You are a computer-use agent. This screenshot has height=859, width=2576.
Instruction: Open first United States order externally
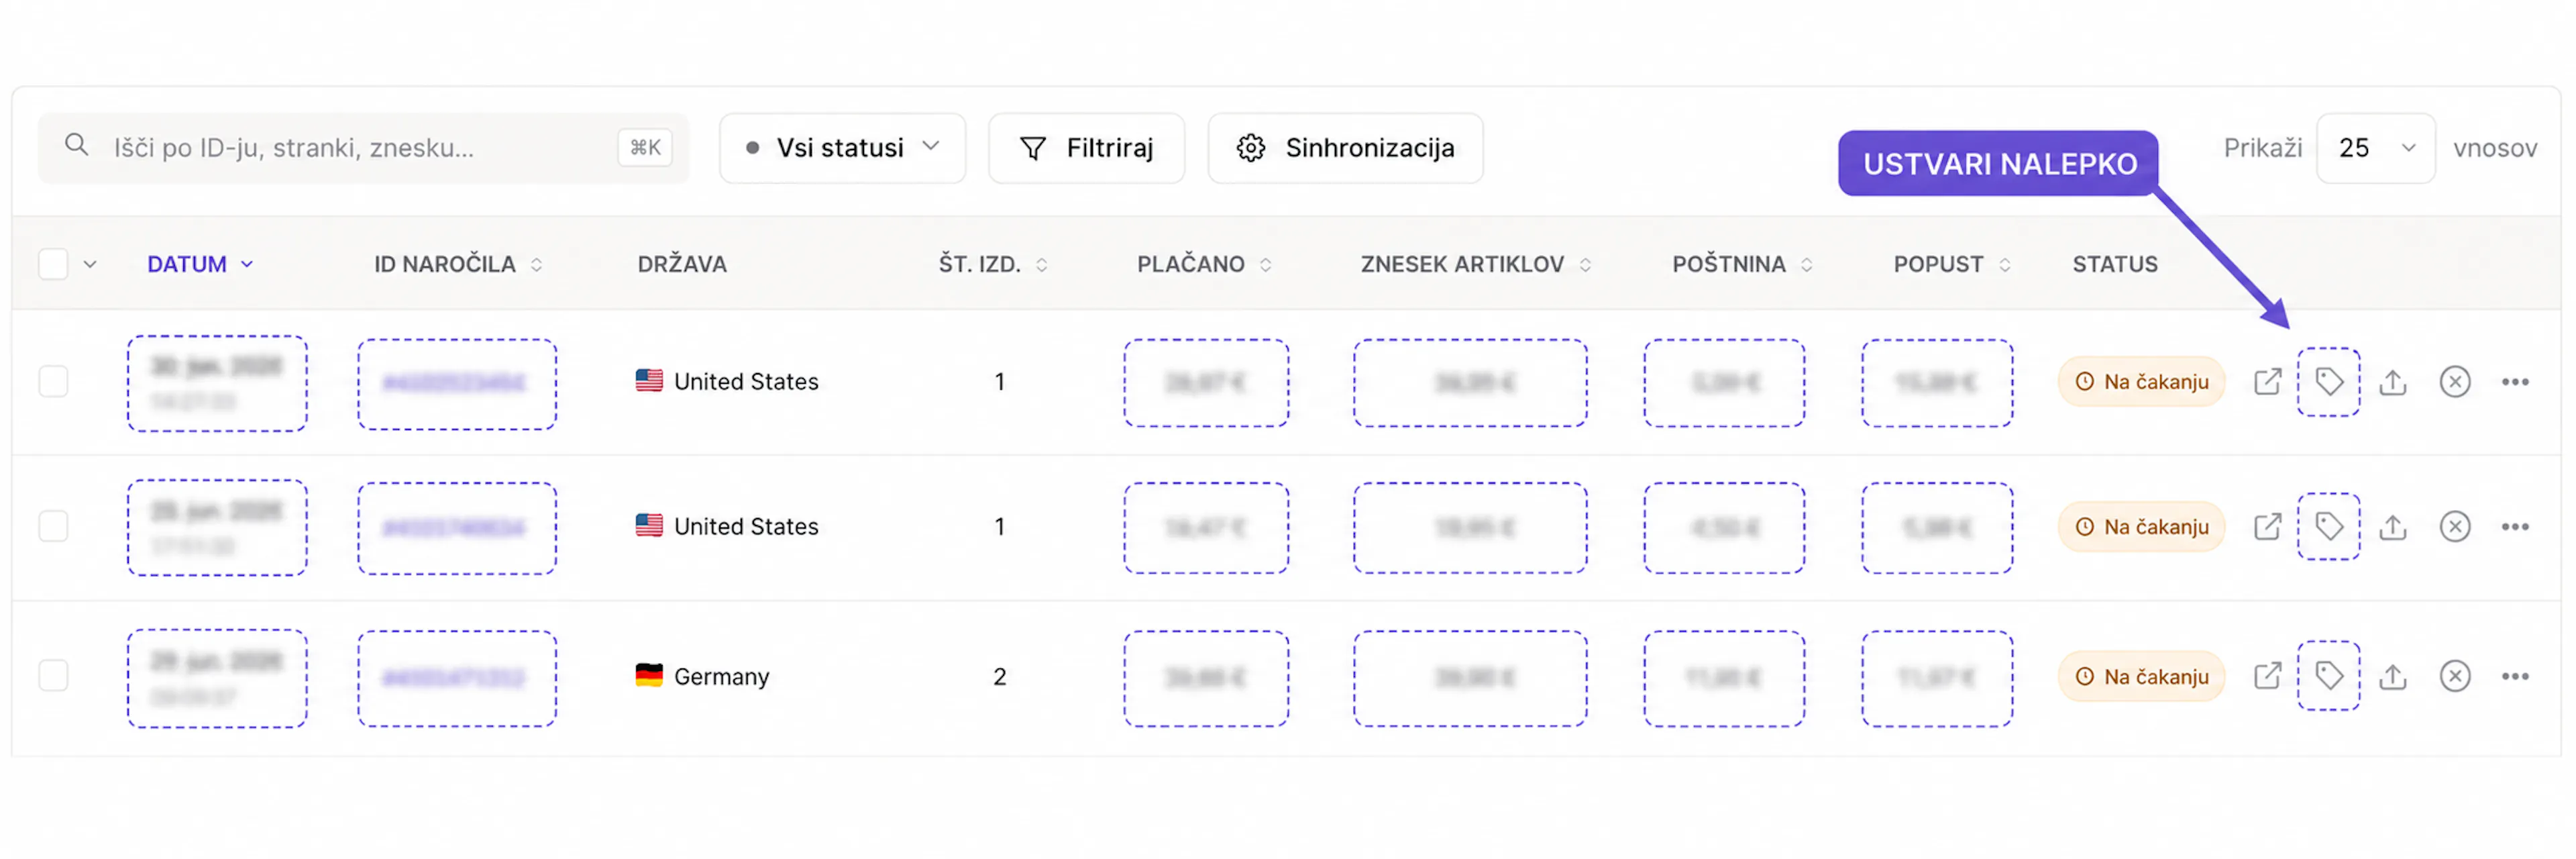click(2267, 381)
